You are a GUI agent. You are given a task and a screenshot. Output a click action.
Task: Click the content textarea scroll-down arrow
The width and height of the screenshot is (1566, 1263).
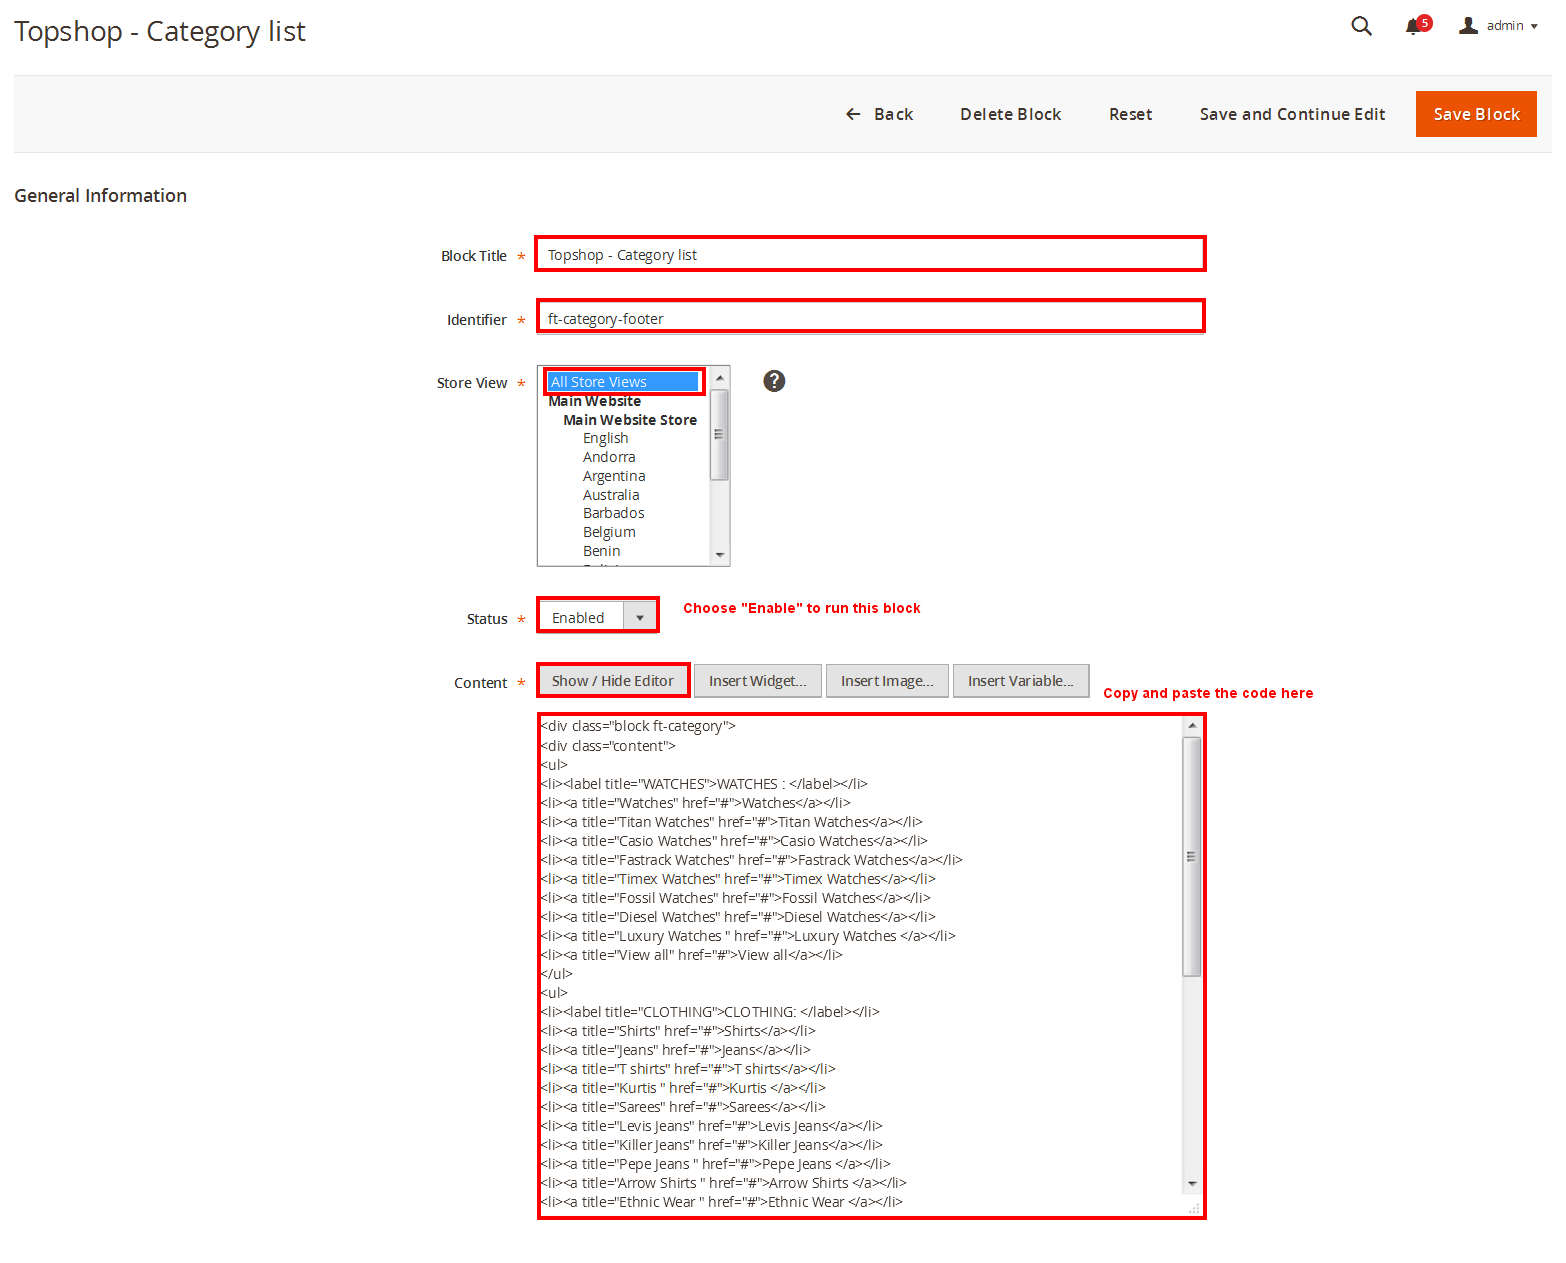pyautogui.click(x=1191, y=1183)
